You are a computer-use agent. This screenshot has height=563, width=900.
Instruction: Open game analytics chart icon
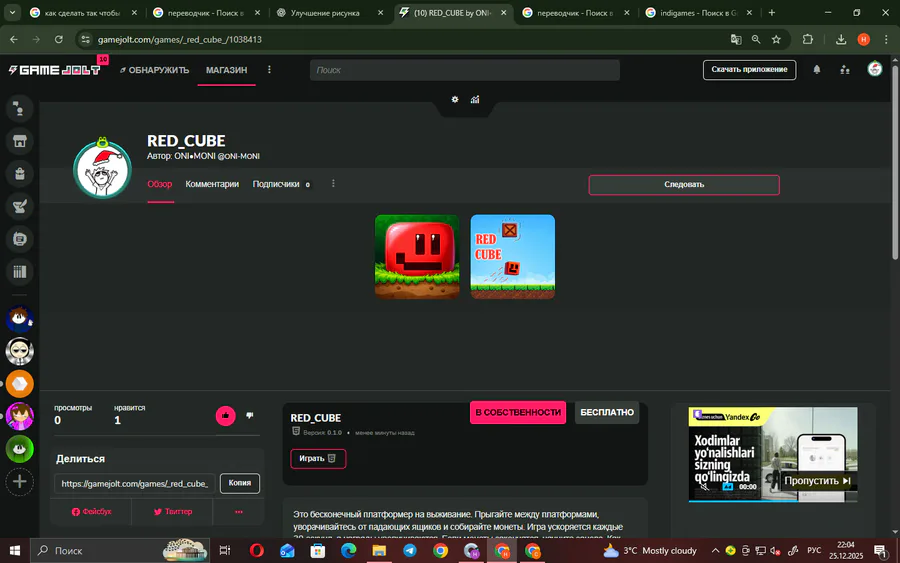pyautogui.click(x=475, y=99)
